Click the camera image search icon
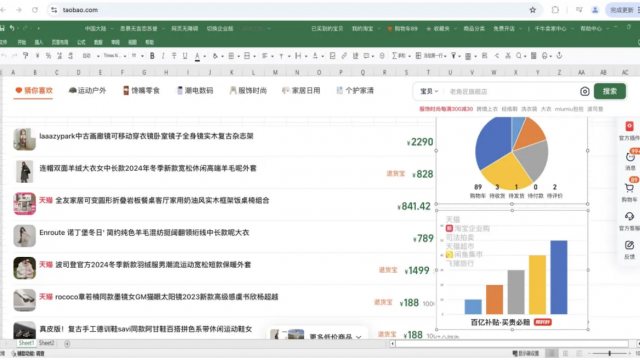Image resolution: width=640 pixels, height=360 pixels. click(x=584, y=91)
